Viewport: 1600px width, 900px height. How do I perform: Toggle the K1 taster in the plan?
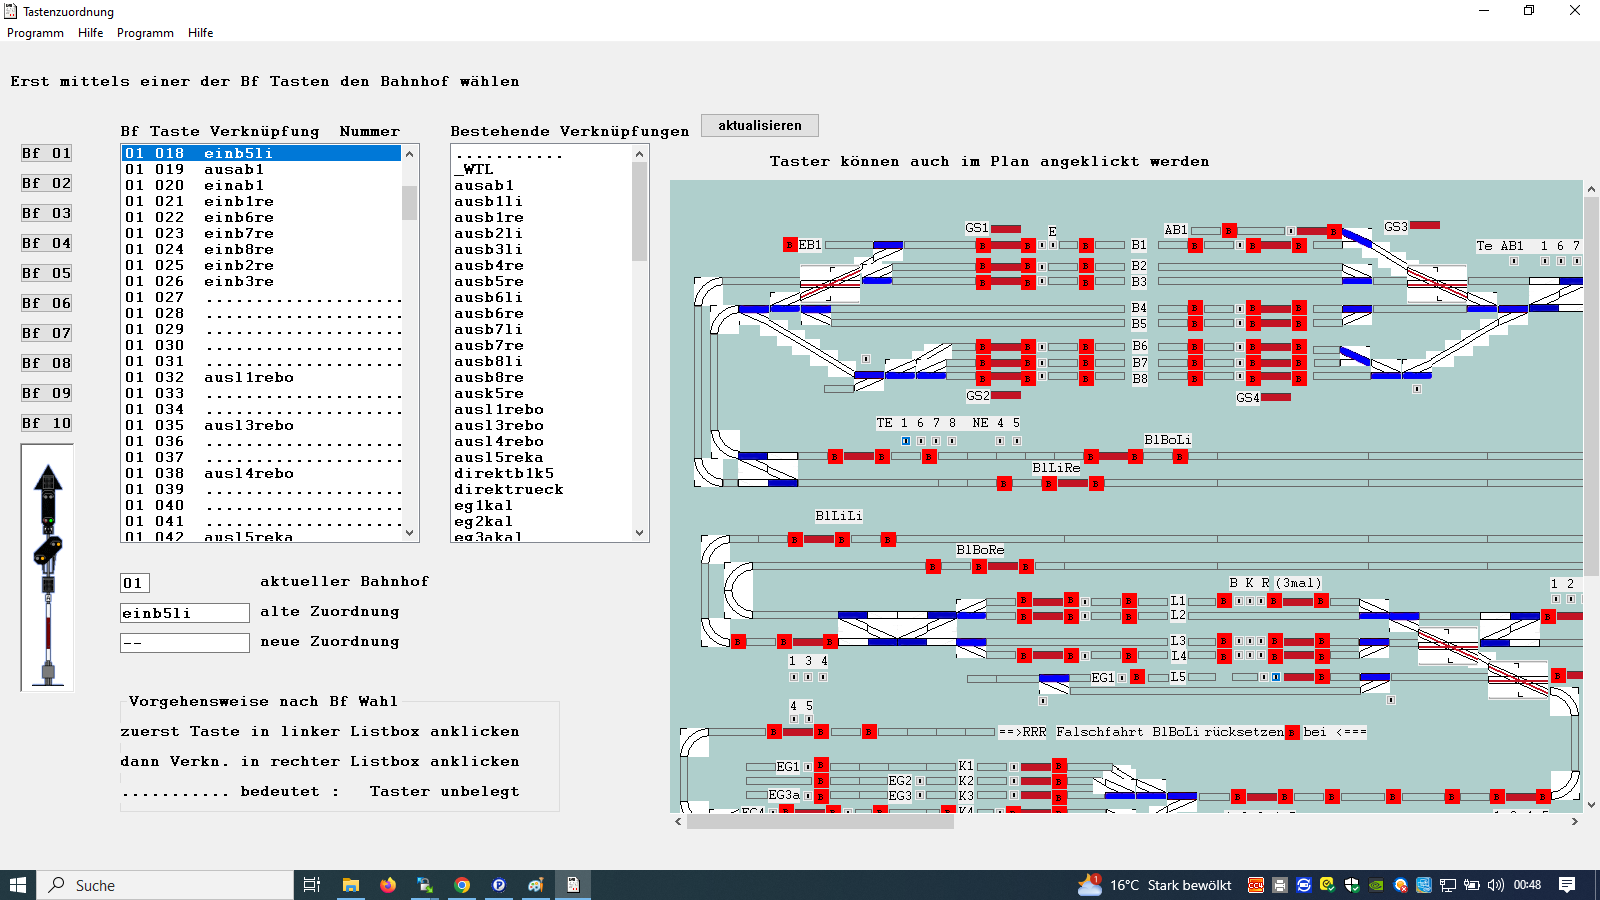(1014, 767)
